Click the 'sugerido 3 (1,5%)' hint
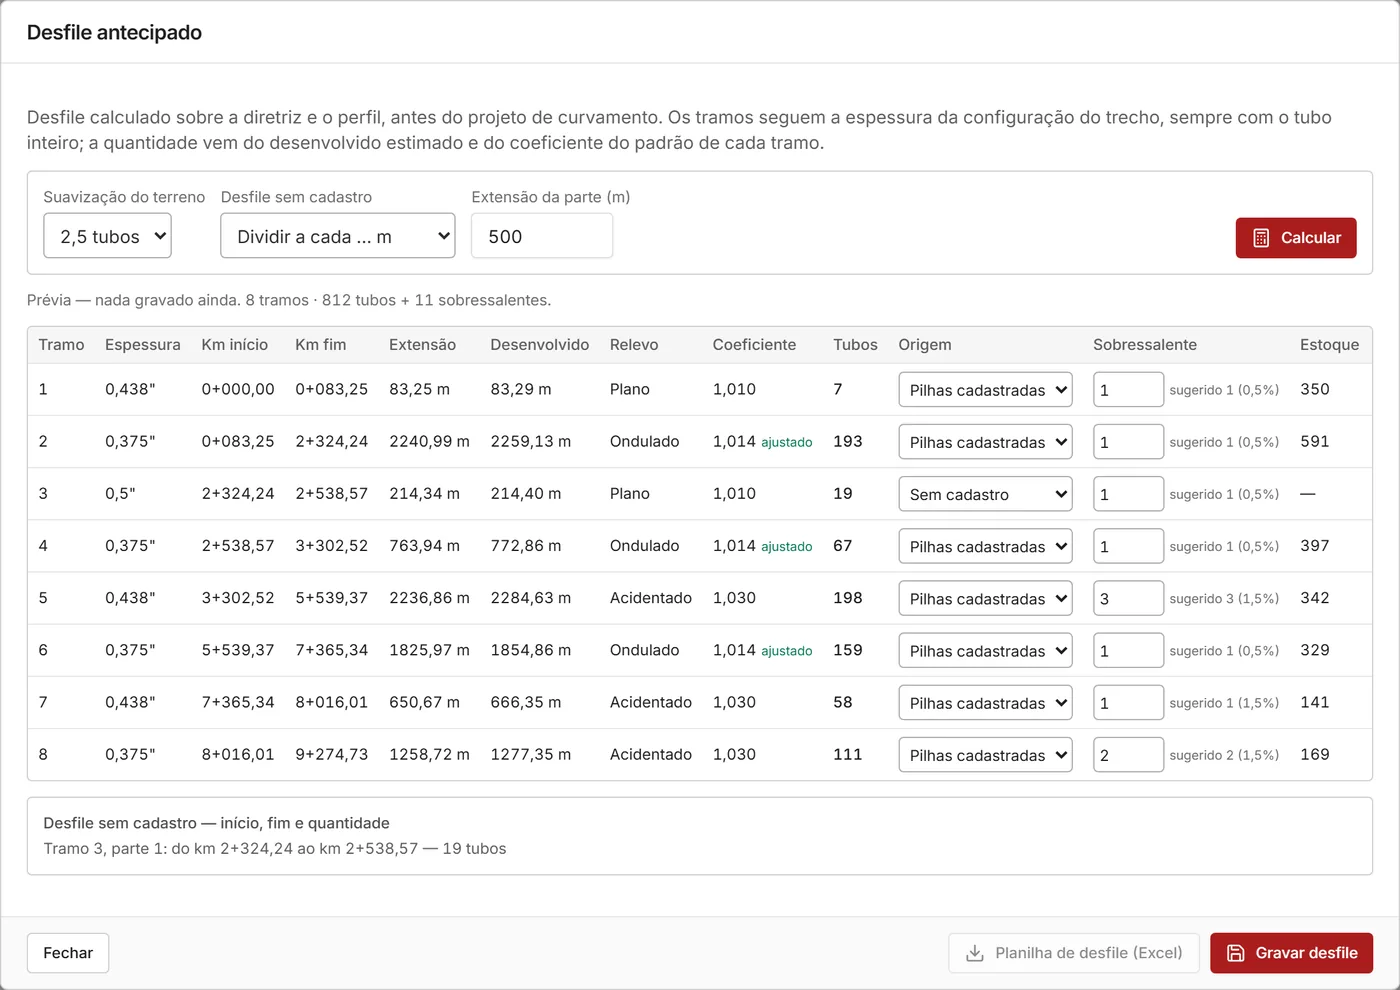Image resolution: width=1400 pixels, height=990 pixels. click(1224, 598)
